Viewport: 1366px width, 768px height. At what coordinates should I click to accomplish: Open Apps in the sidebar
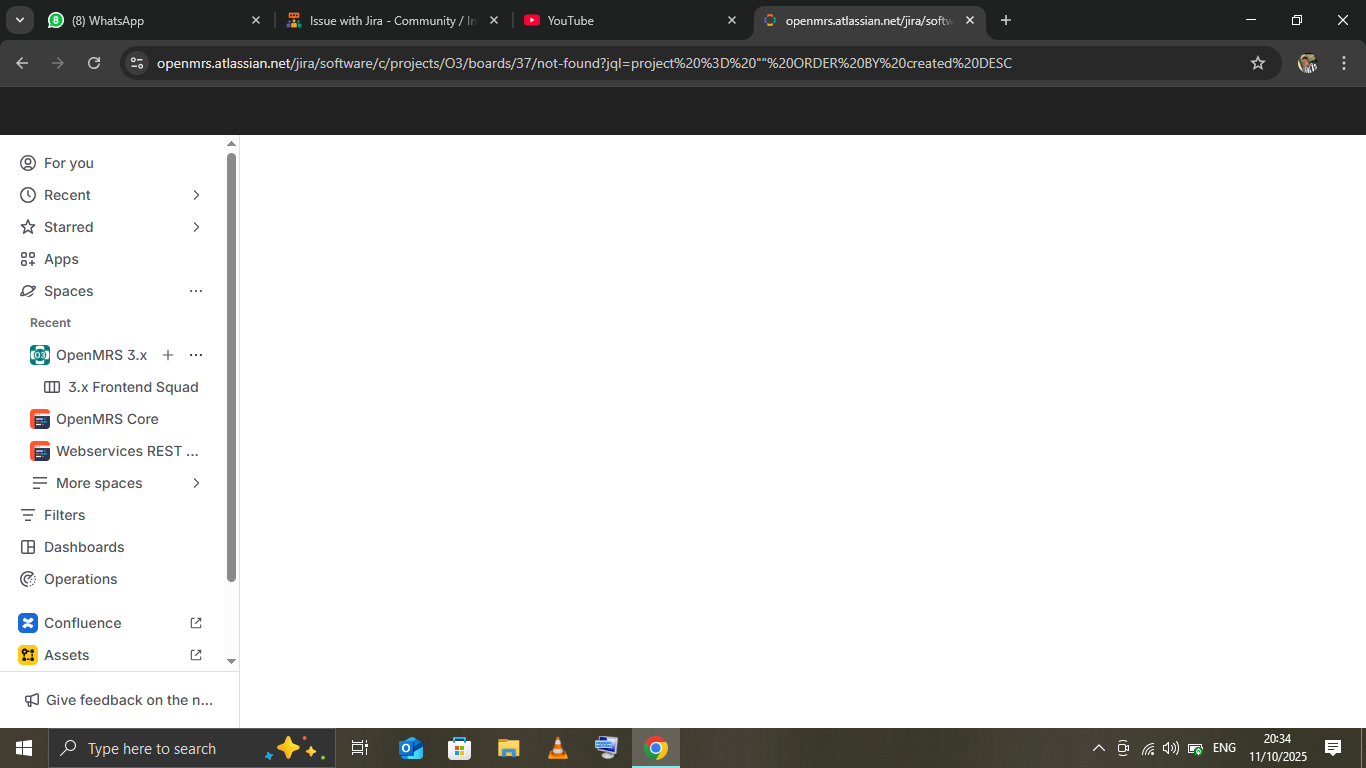[61, 259]
